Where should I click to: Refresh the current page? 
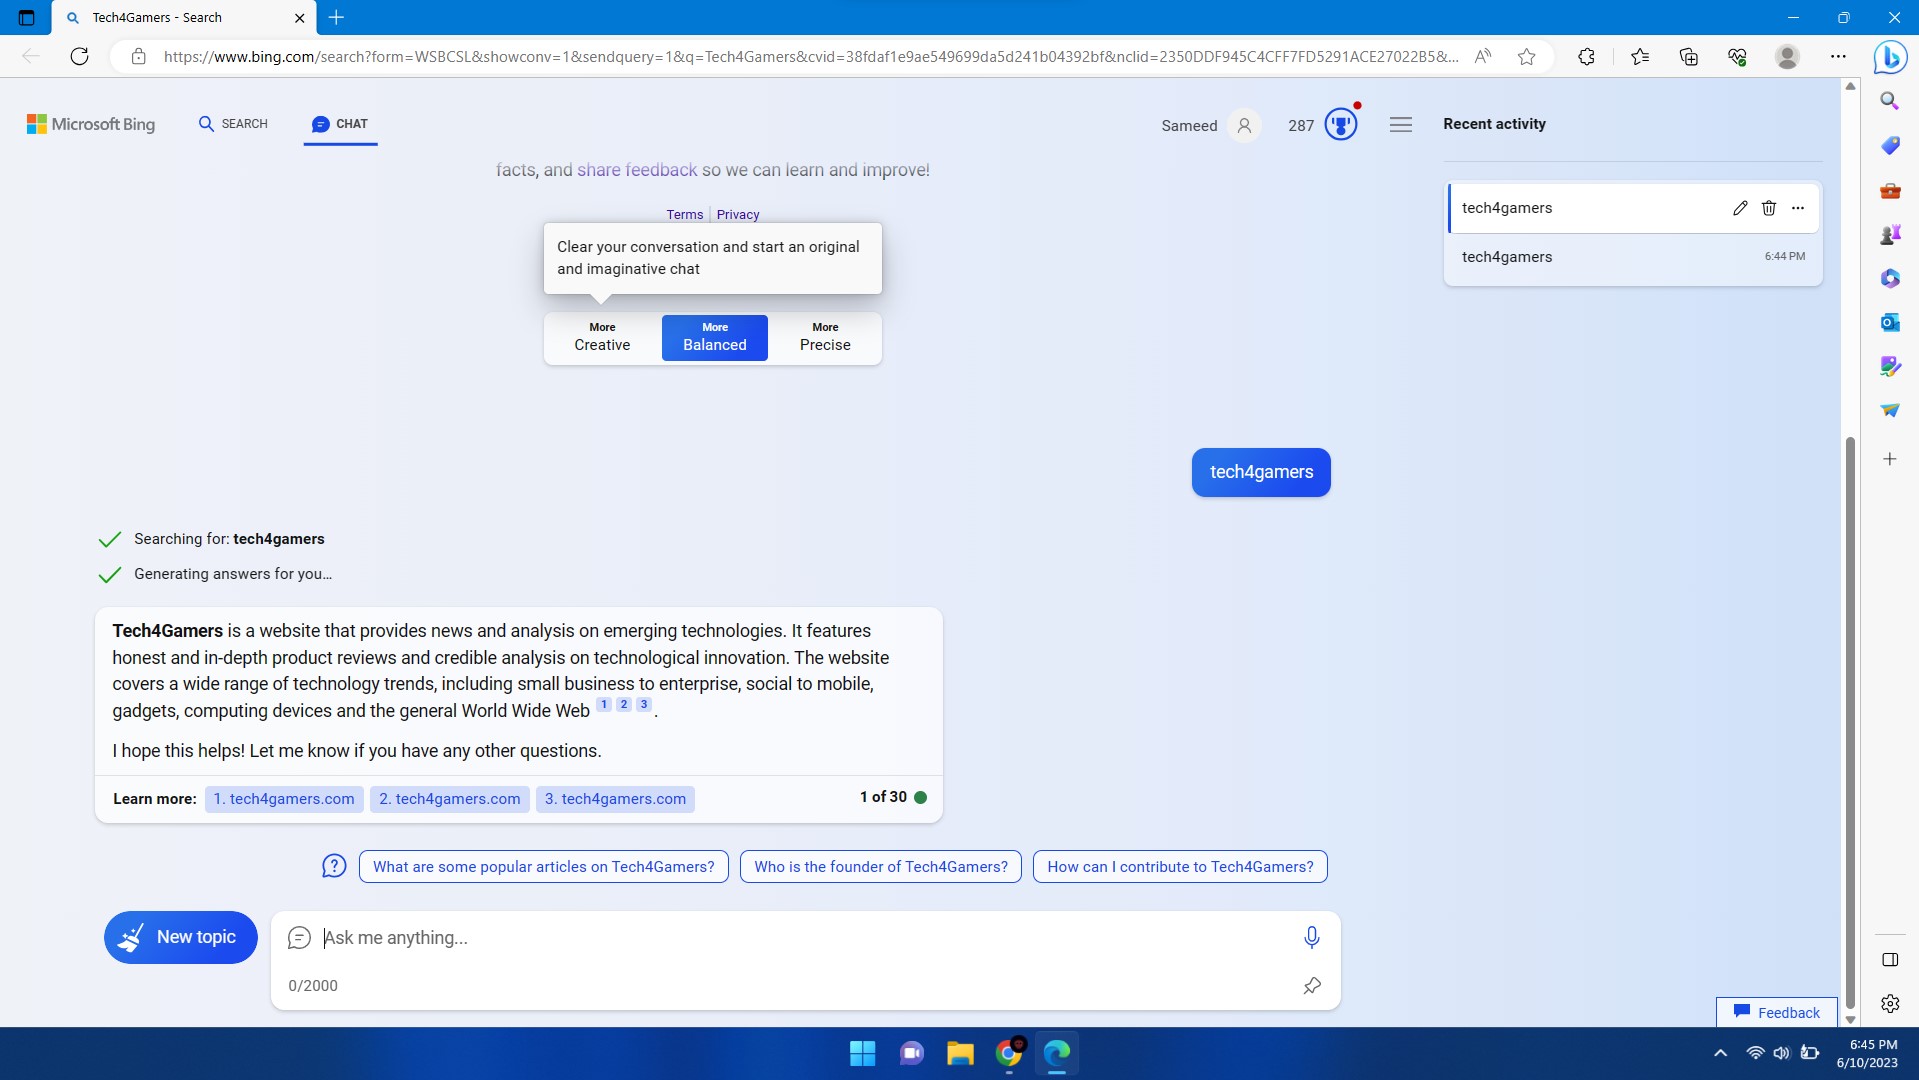coord(80,57)
